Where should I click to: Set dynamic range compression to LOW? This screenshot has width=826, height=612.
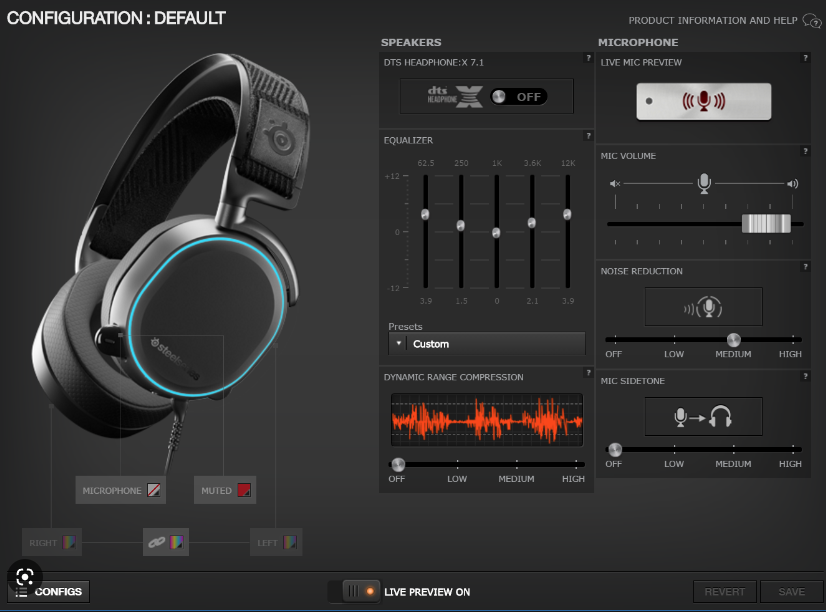tap(457, 479)
